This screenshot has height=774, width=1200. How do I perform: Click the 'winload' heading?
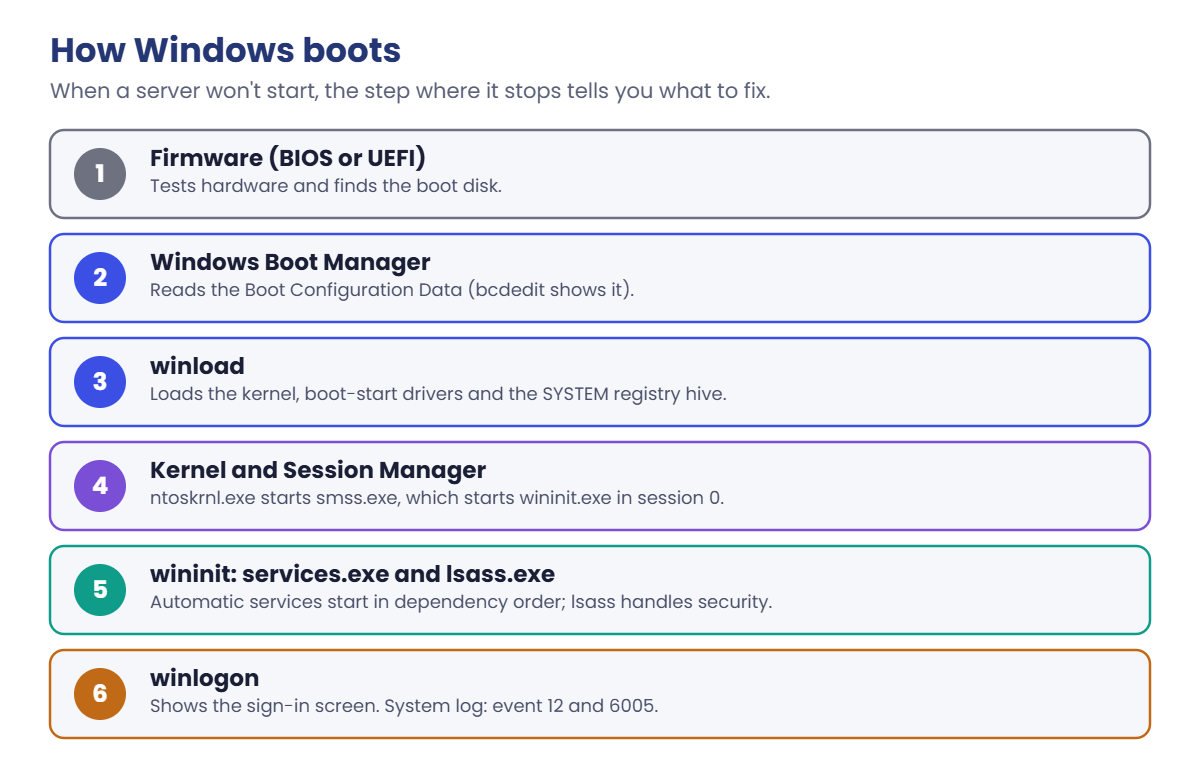(197, 366)
